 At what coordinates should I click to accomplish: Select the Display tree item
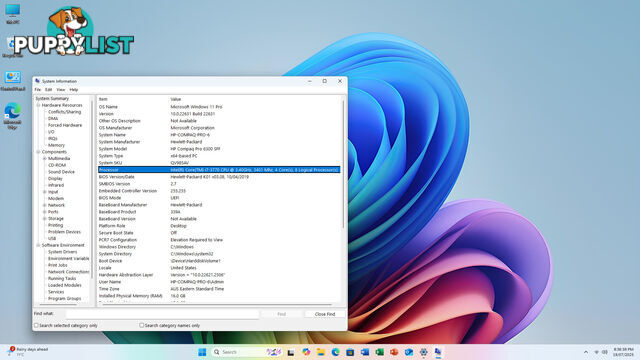pyautogui.click(x=55, y=178)
